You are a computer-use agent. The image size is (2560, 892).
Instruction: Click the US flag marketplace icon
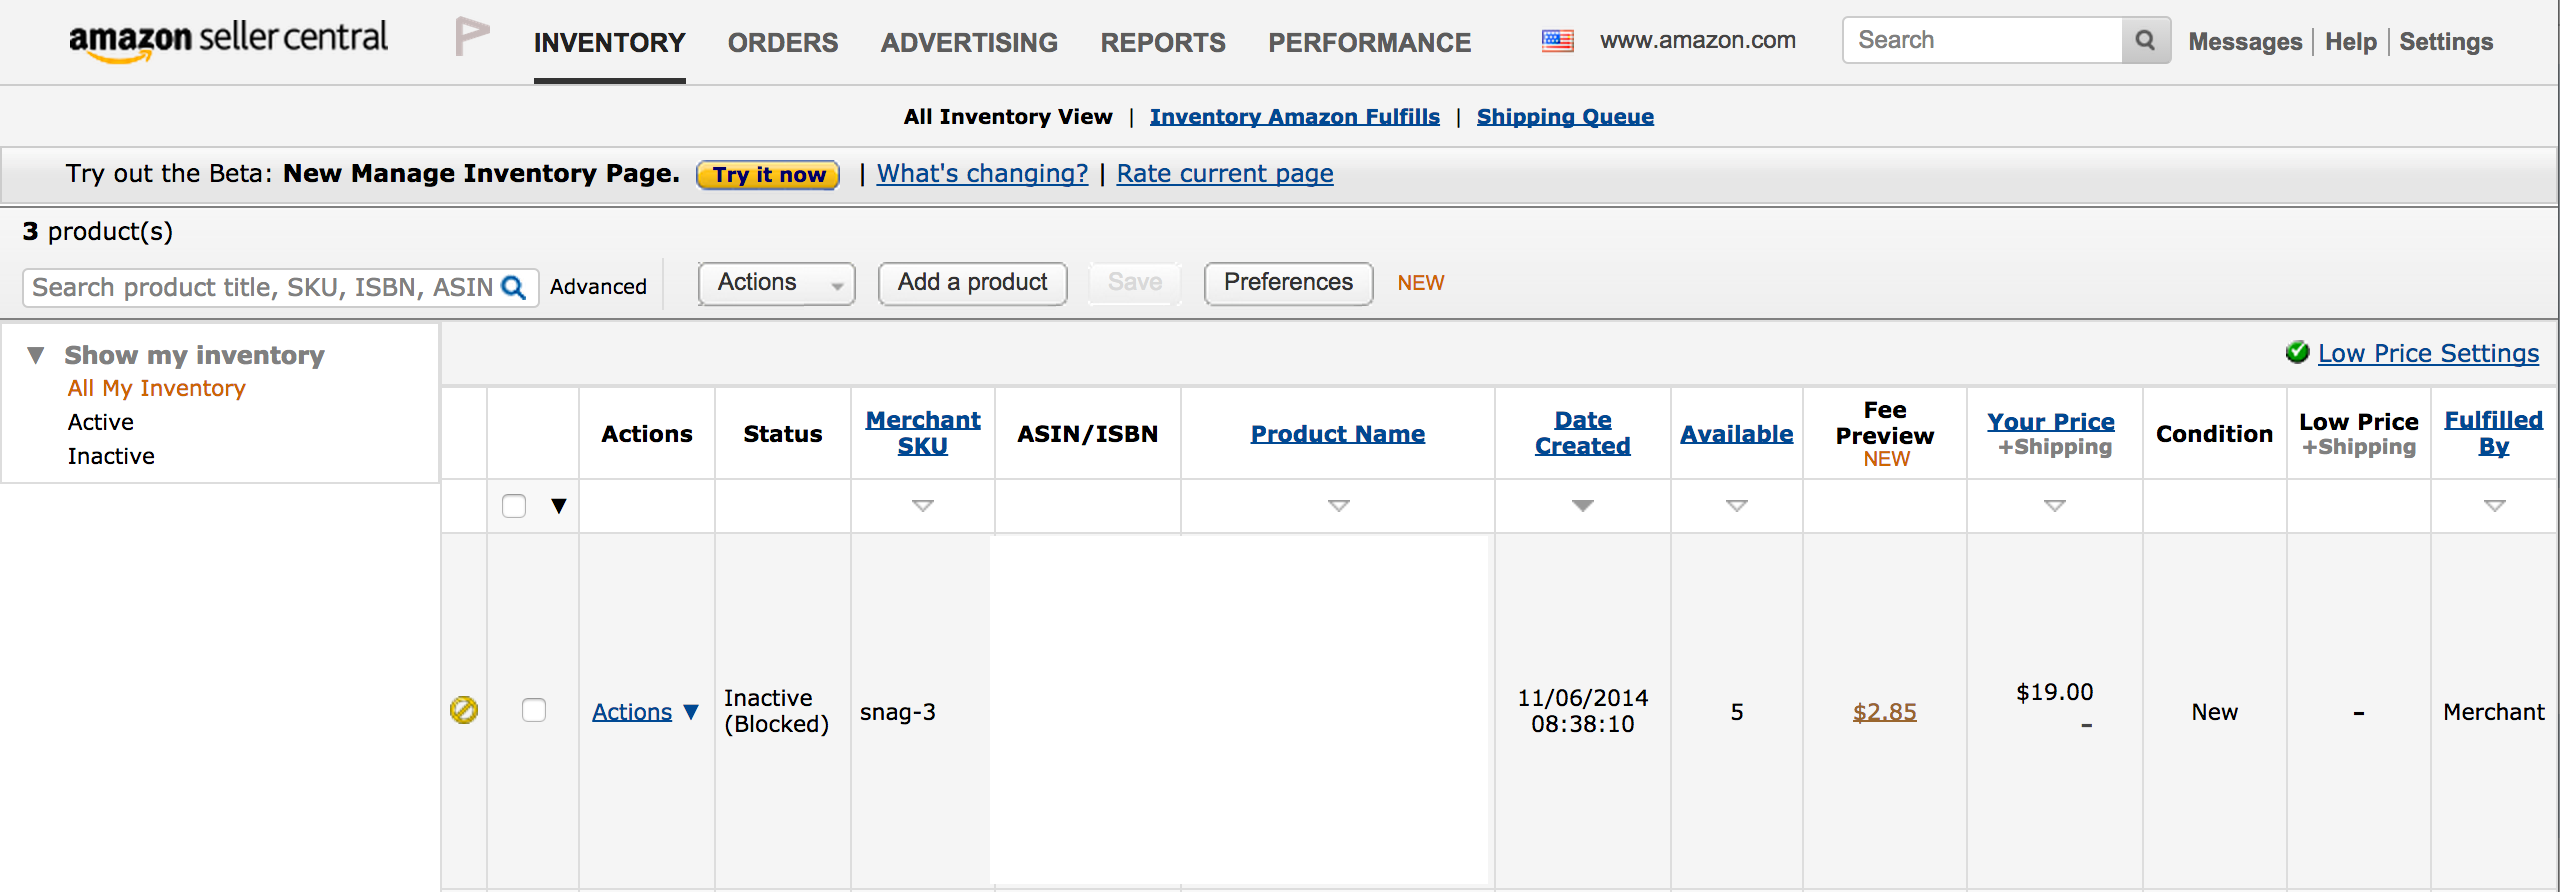click(x=1557, y=41)
